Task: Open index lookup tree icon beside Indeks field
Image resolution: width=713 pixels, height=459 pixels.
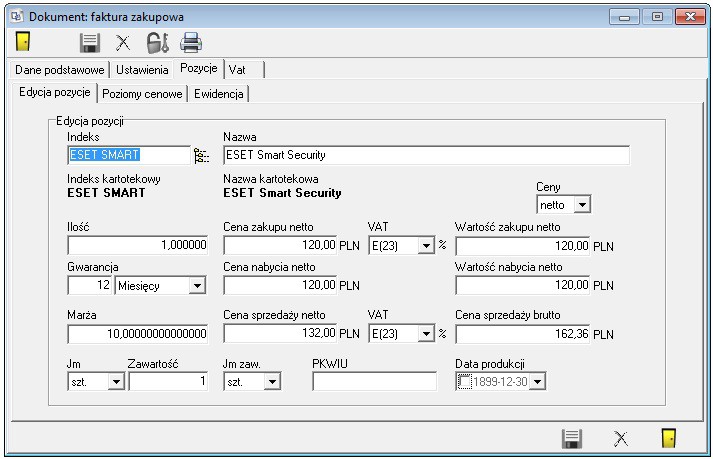Action: tap(201, 156)
